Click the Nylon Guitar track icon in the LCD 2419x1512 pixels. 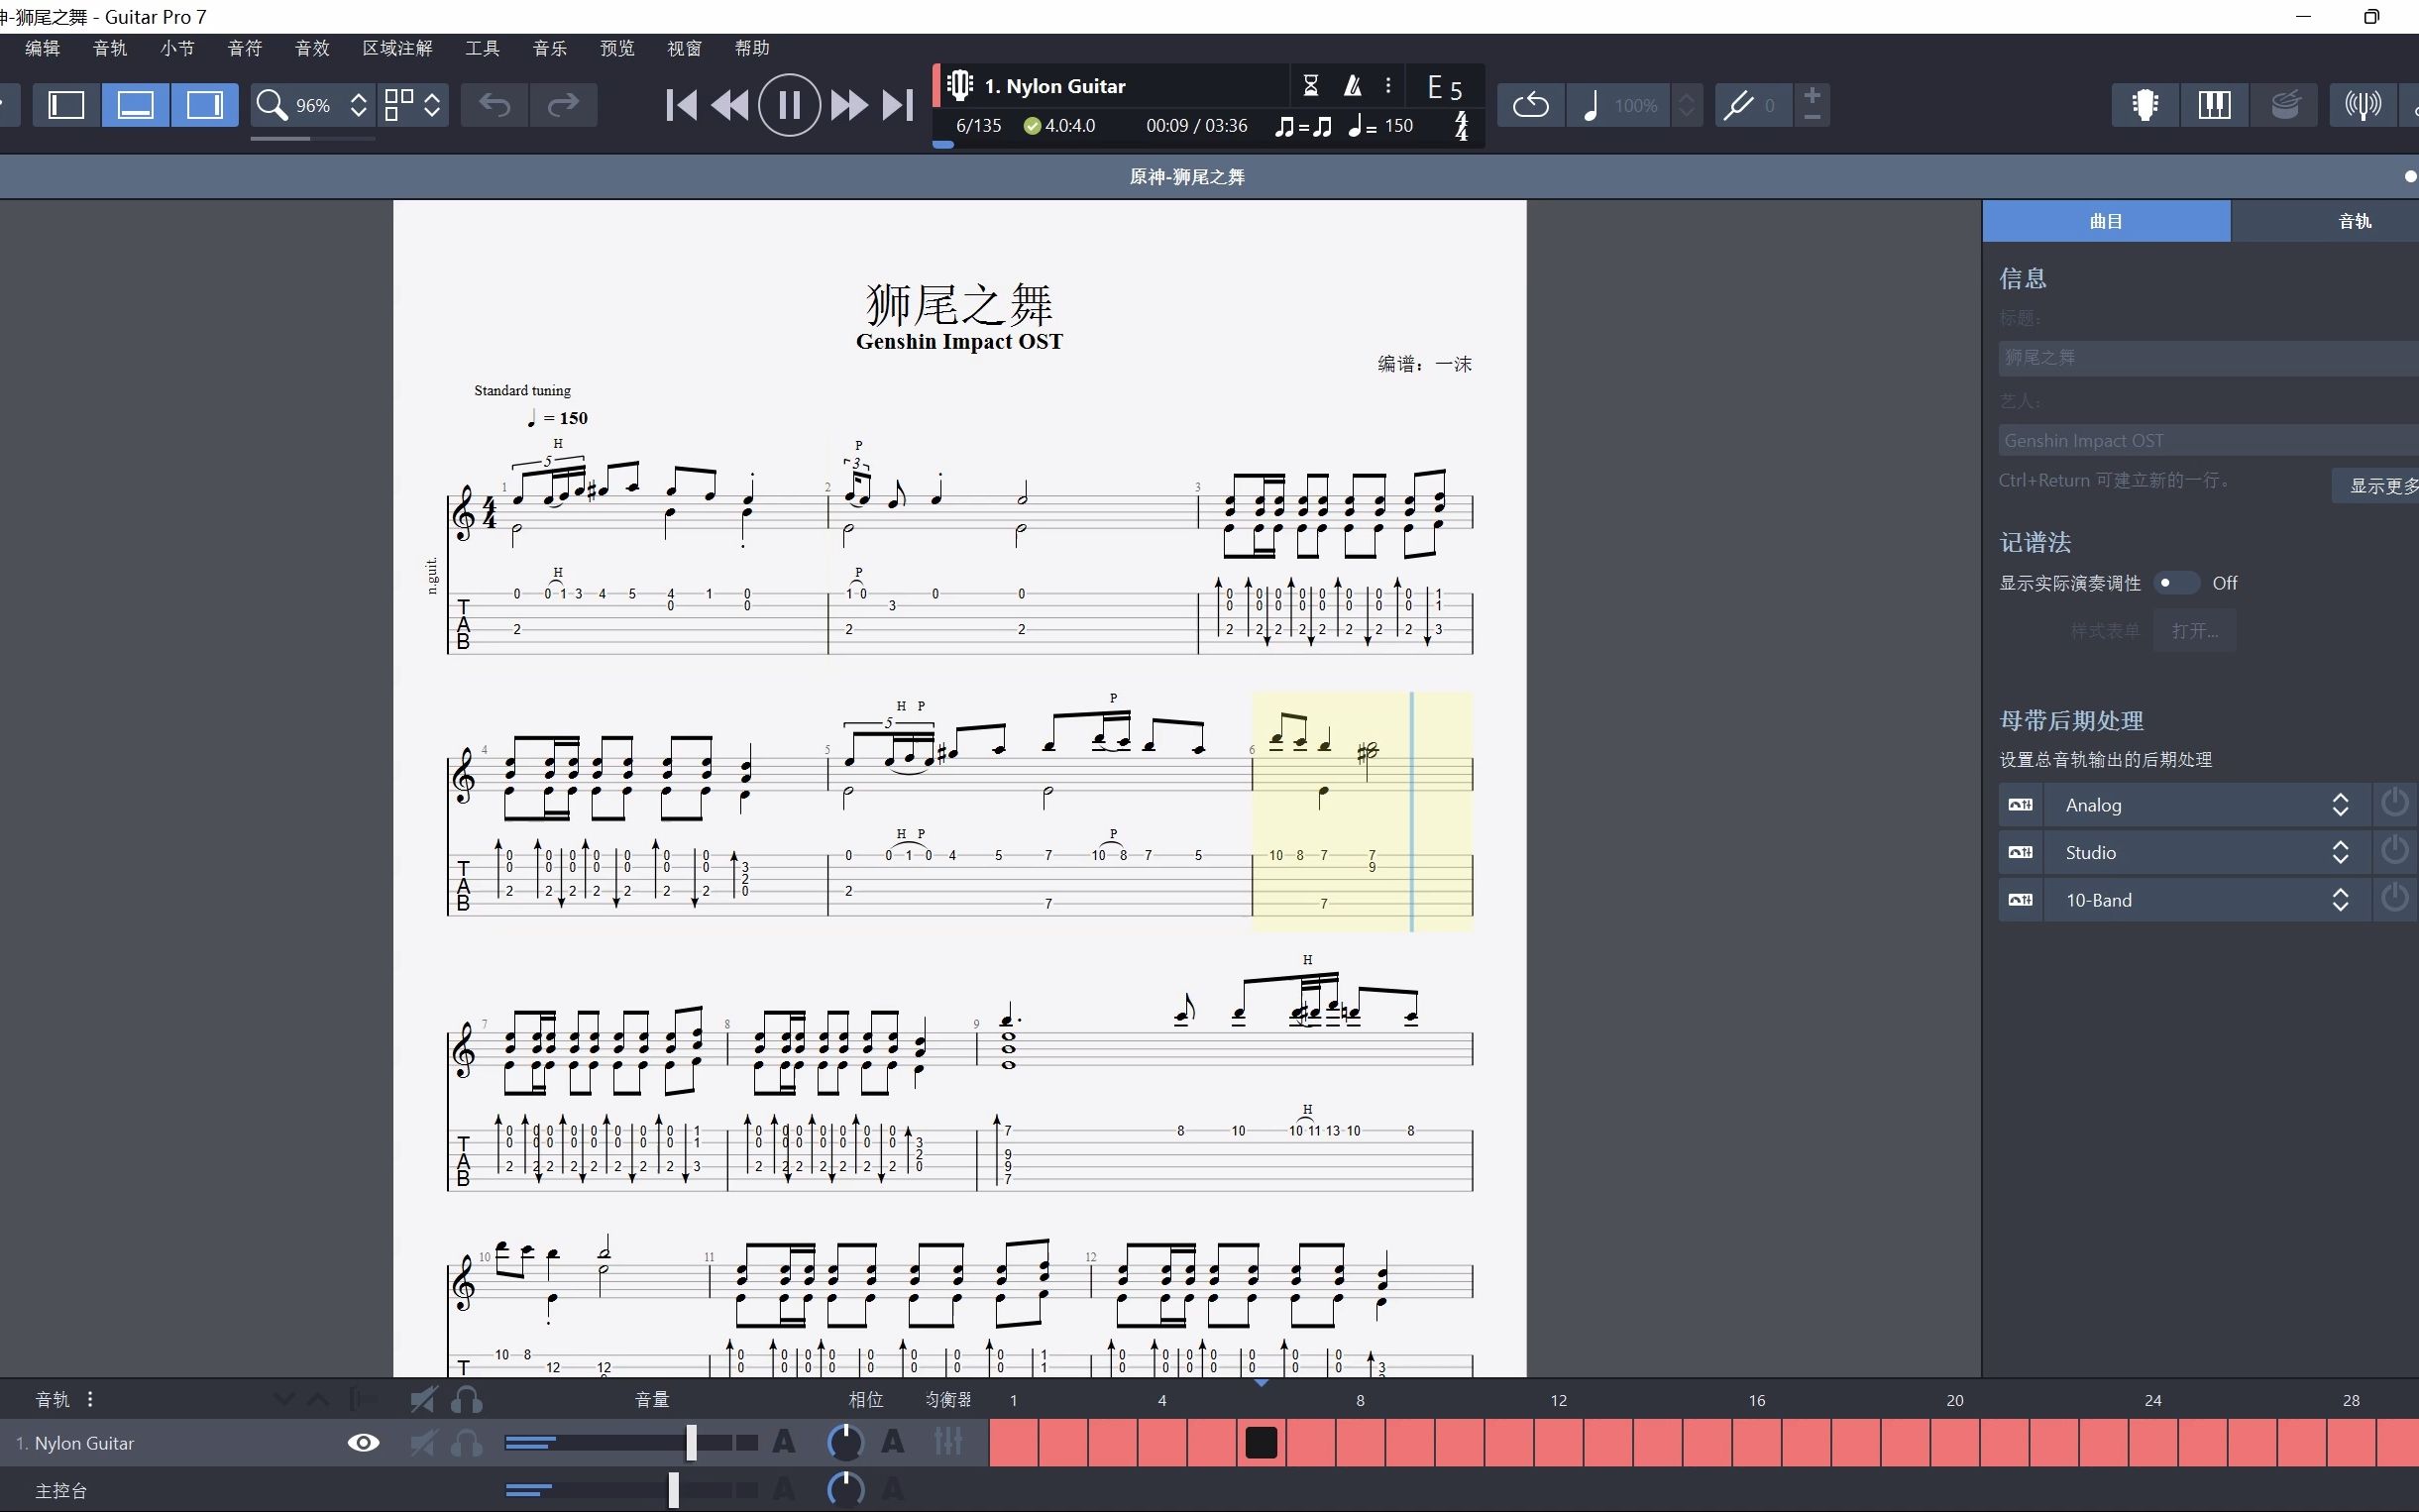coord(959,86)
